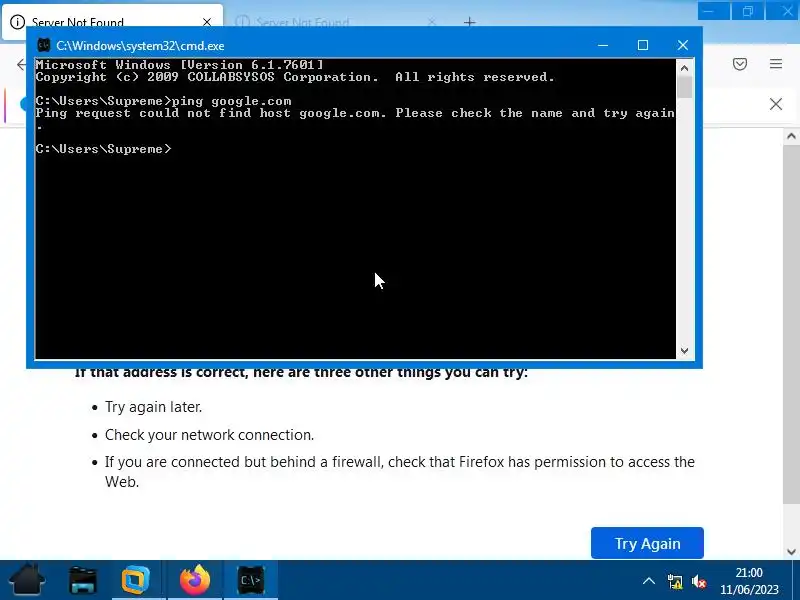This screenshot has height=600, width=800.
Task: Click the firewall permission bullet text
Action: pos(400,472)
